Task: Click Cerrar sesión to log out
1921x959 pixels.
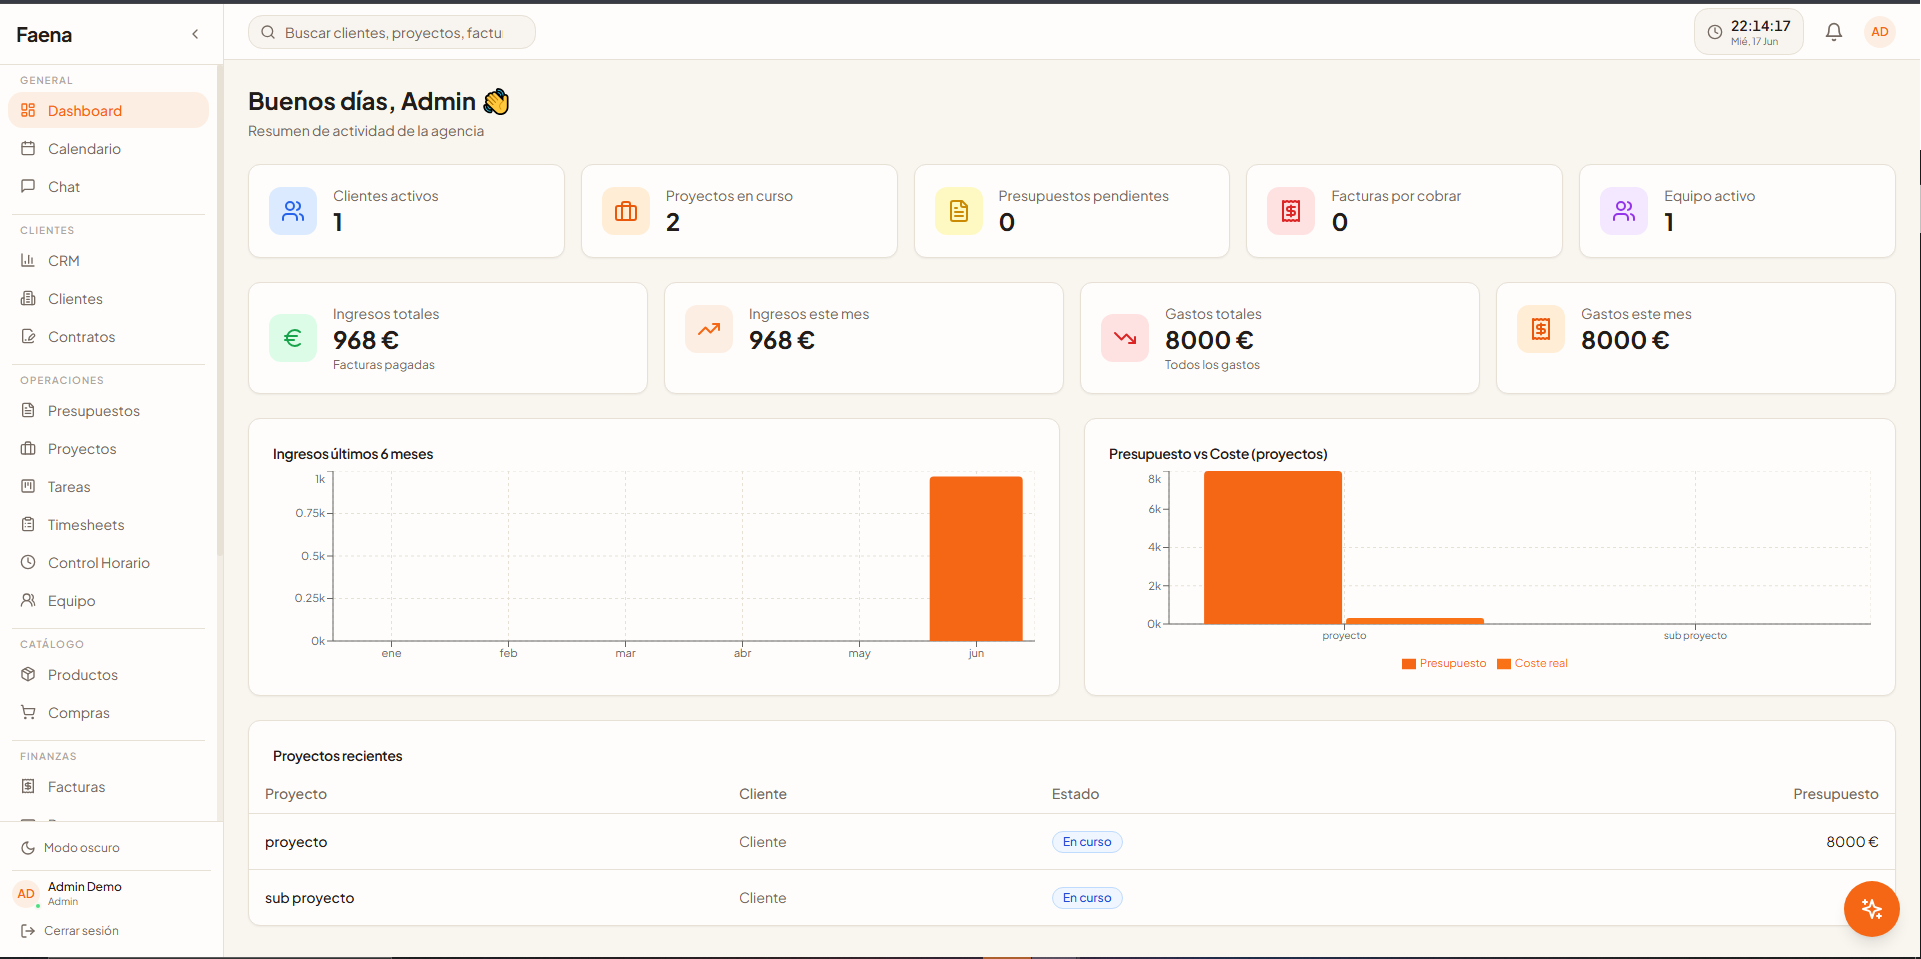Action: click(70, 930)
